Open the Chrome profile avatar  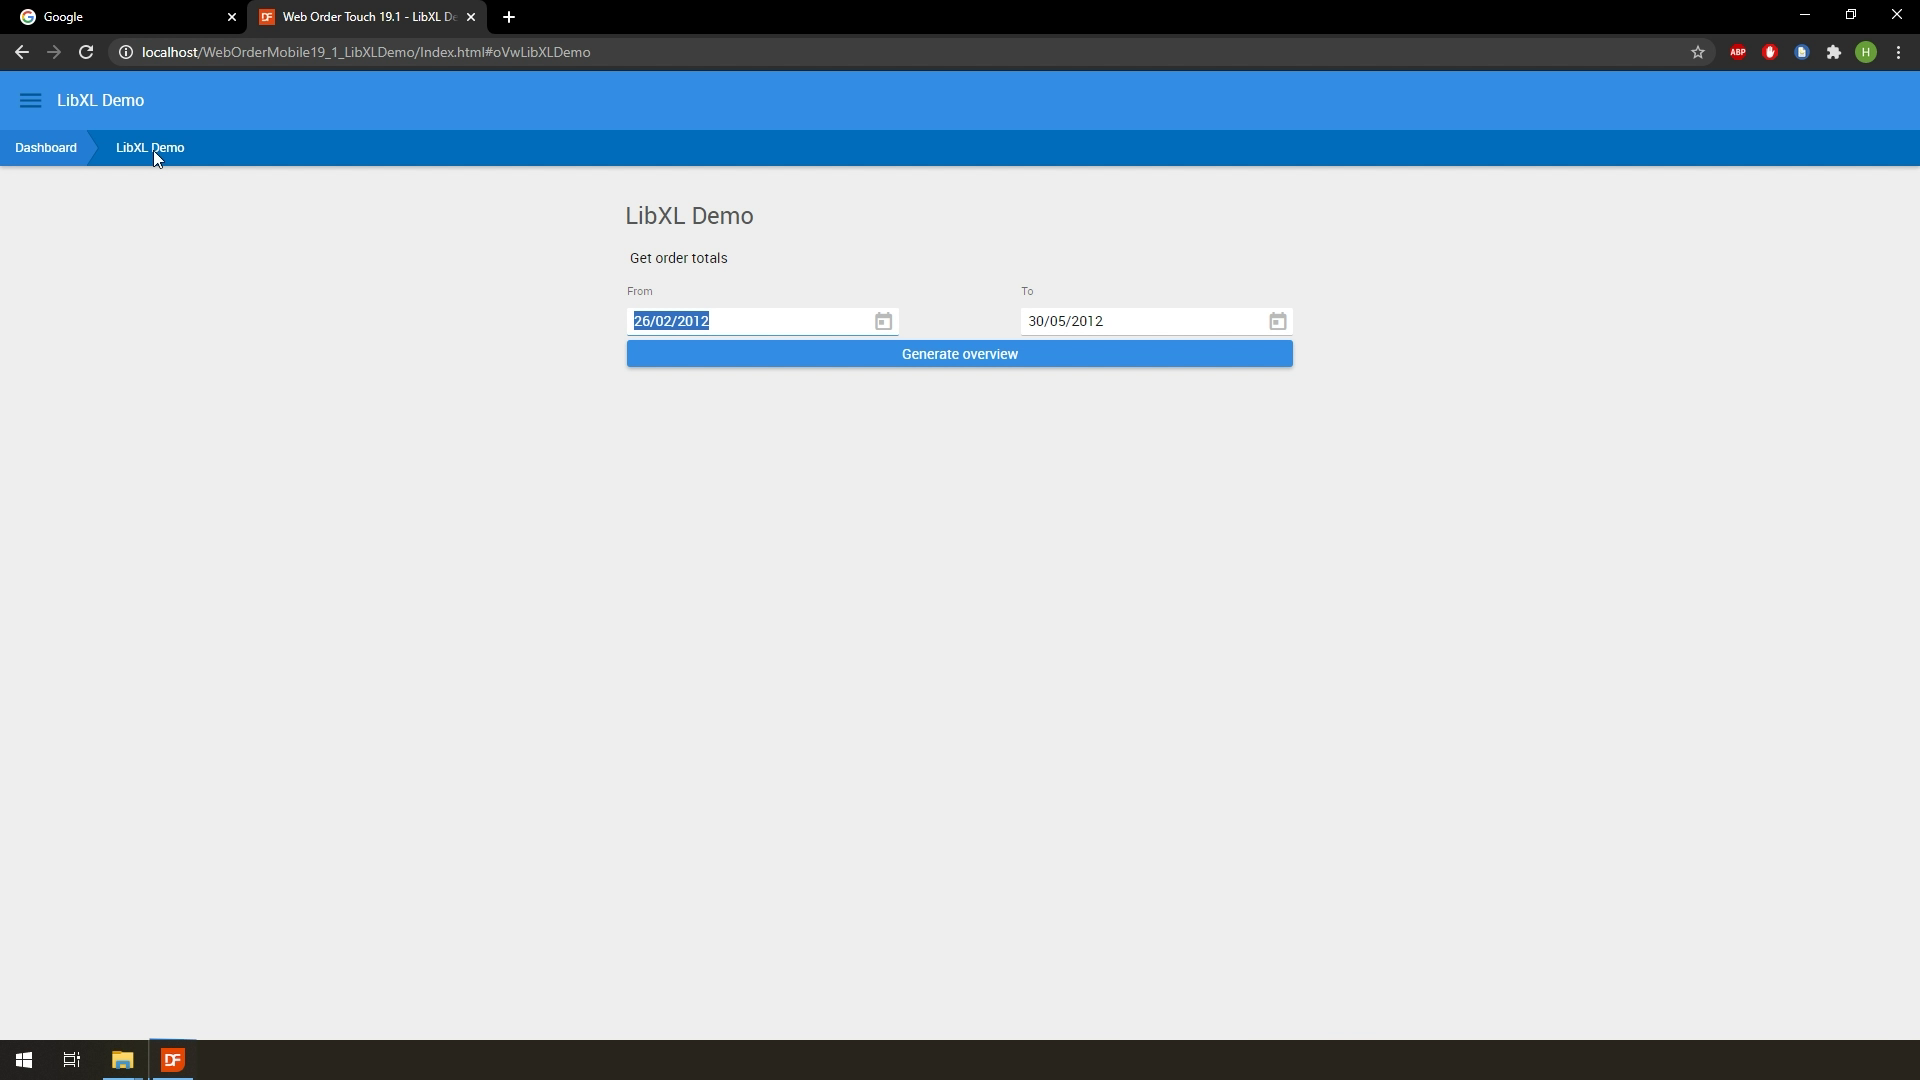click(1865, 52)
